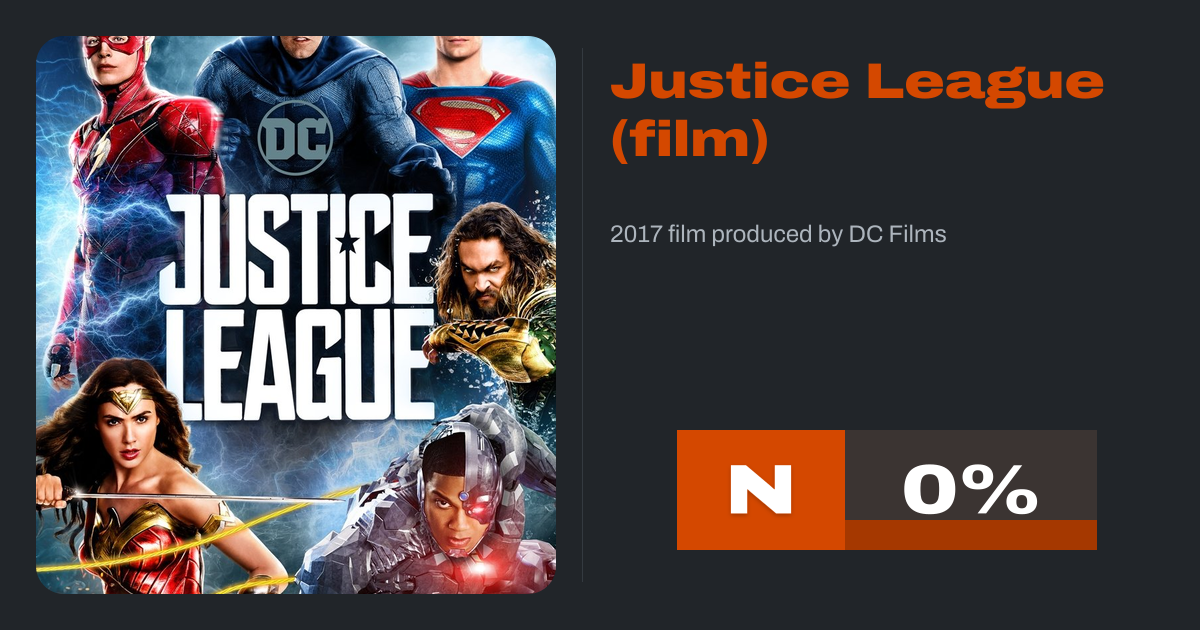The width and height of the screenshot is (1200, 630).
Task: Click the star inside the JUSTICE lettering
Action: click(348, 244)
